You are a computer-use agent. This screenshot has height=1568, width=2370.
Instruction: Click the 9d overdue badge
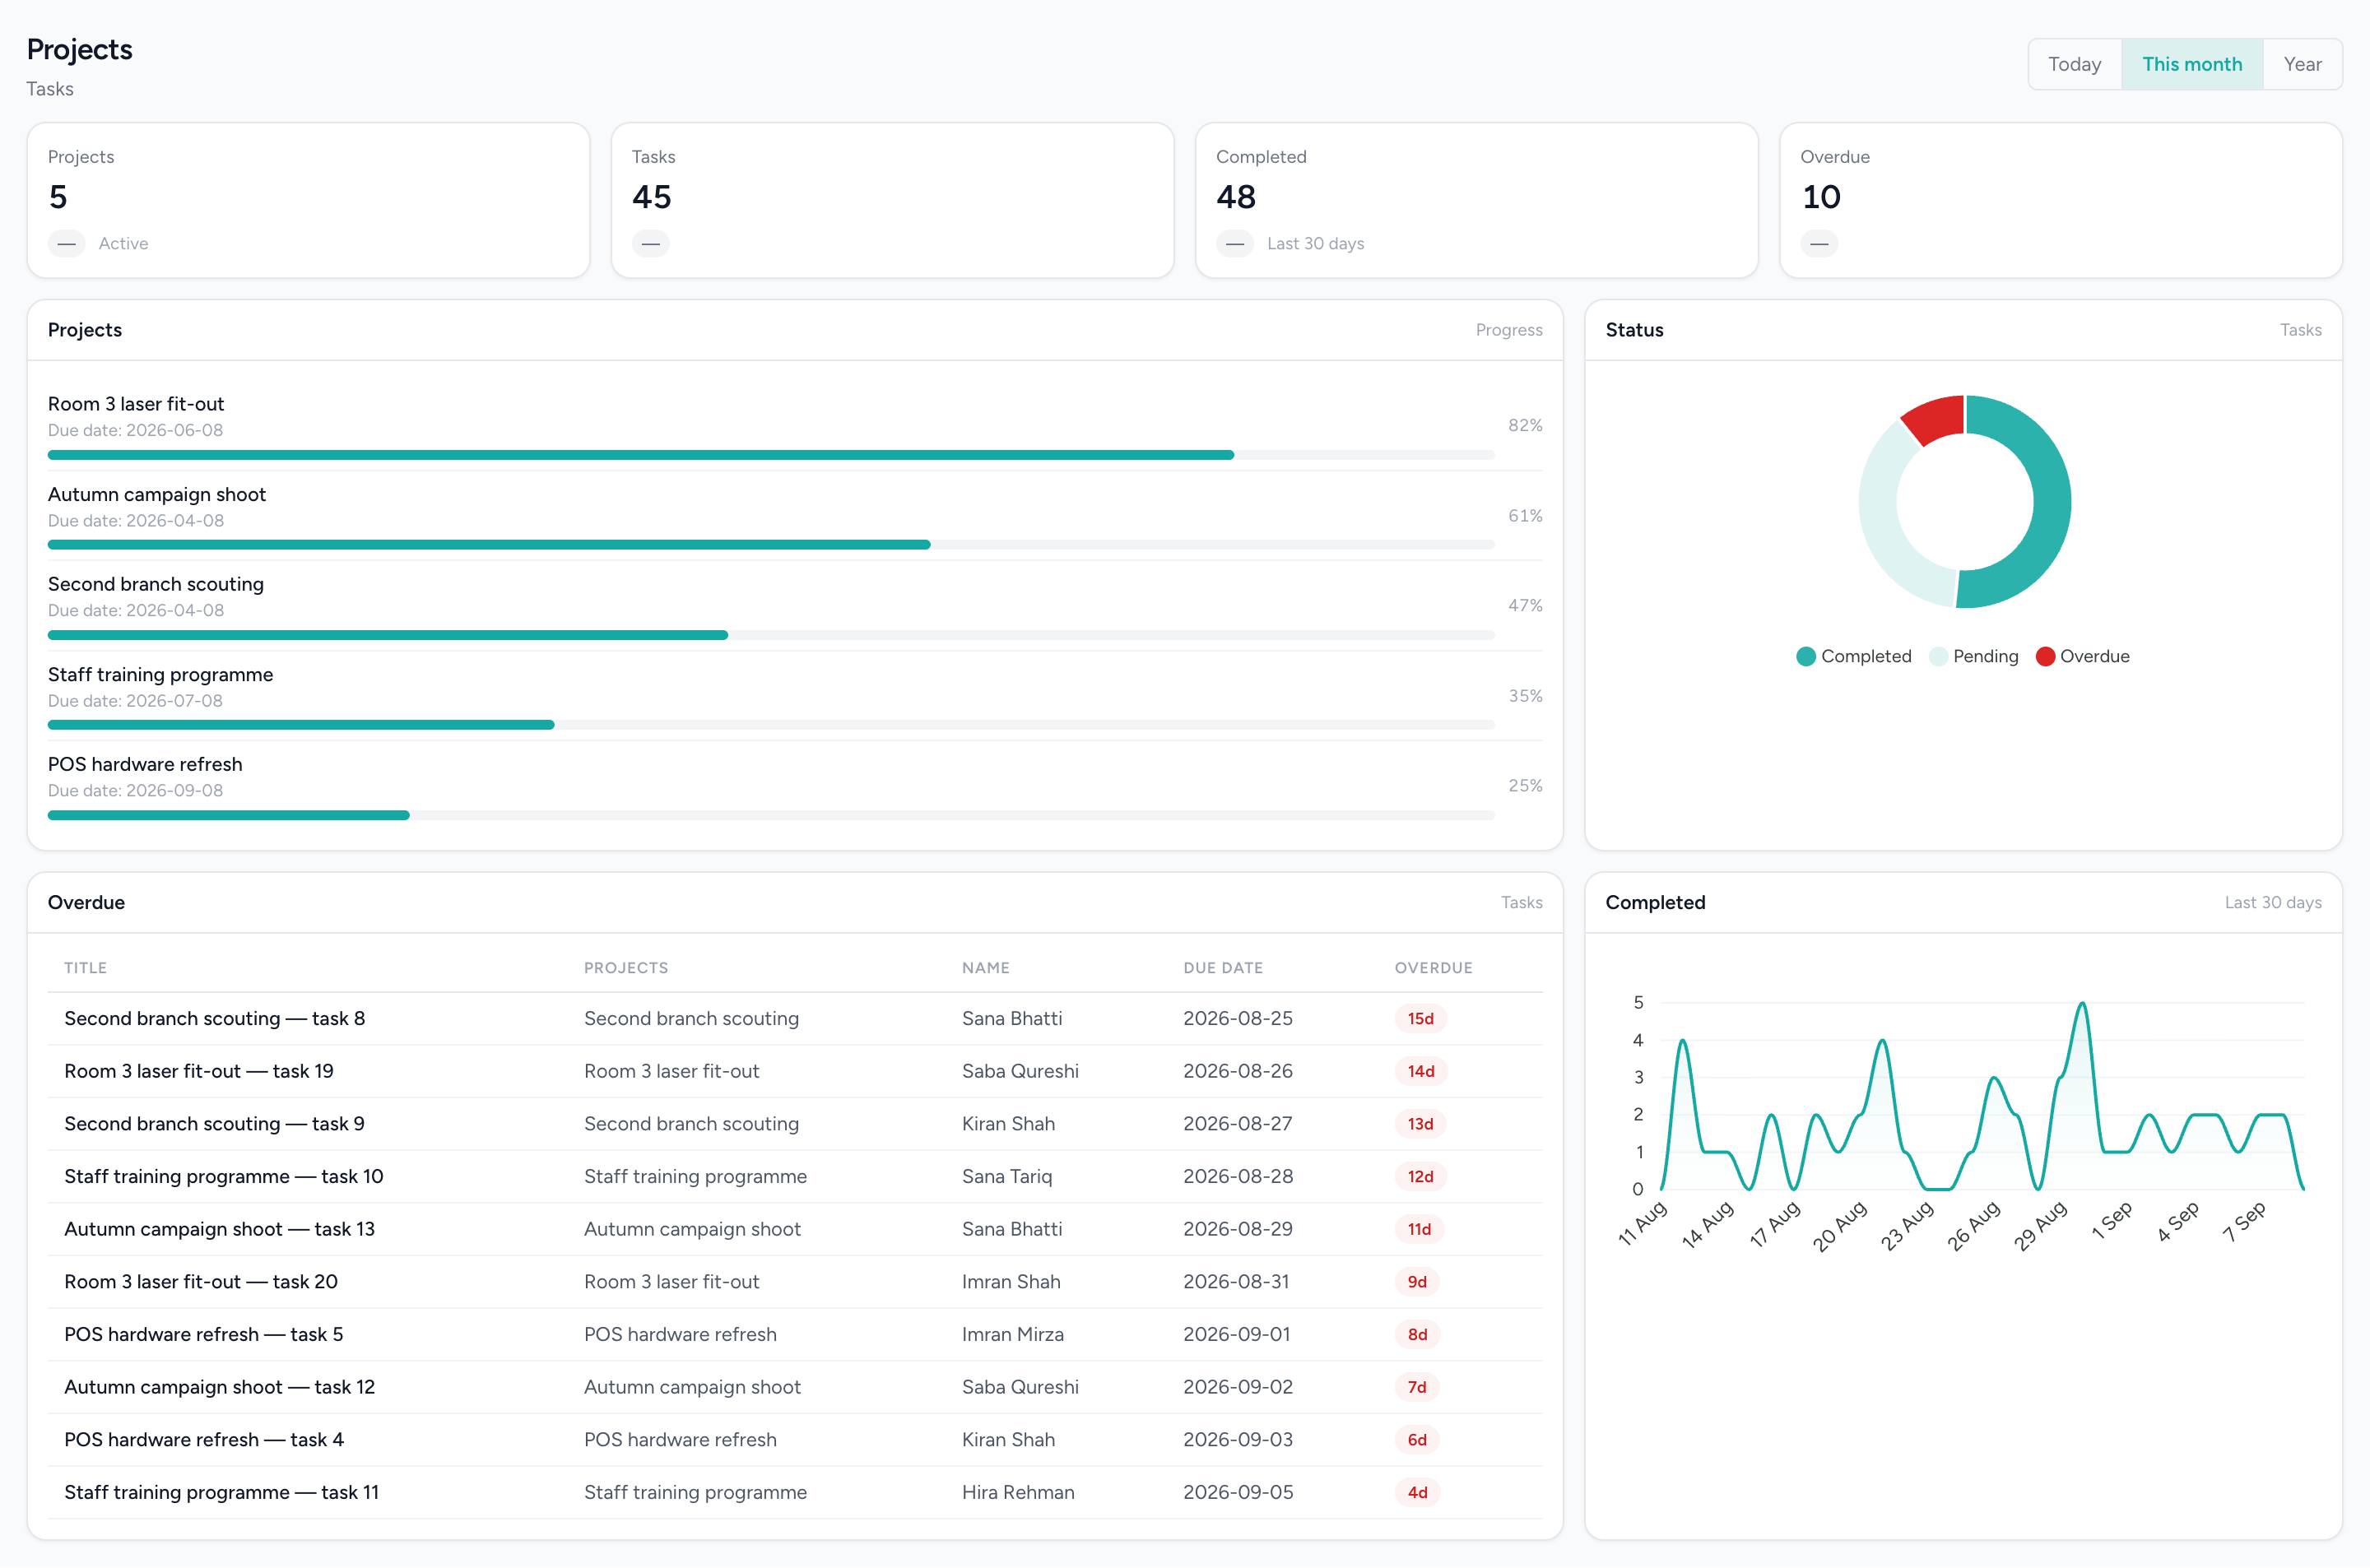click(x=1417, y=1282)
